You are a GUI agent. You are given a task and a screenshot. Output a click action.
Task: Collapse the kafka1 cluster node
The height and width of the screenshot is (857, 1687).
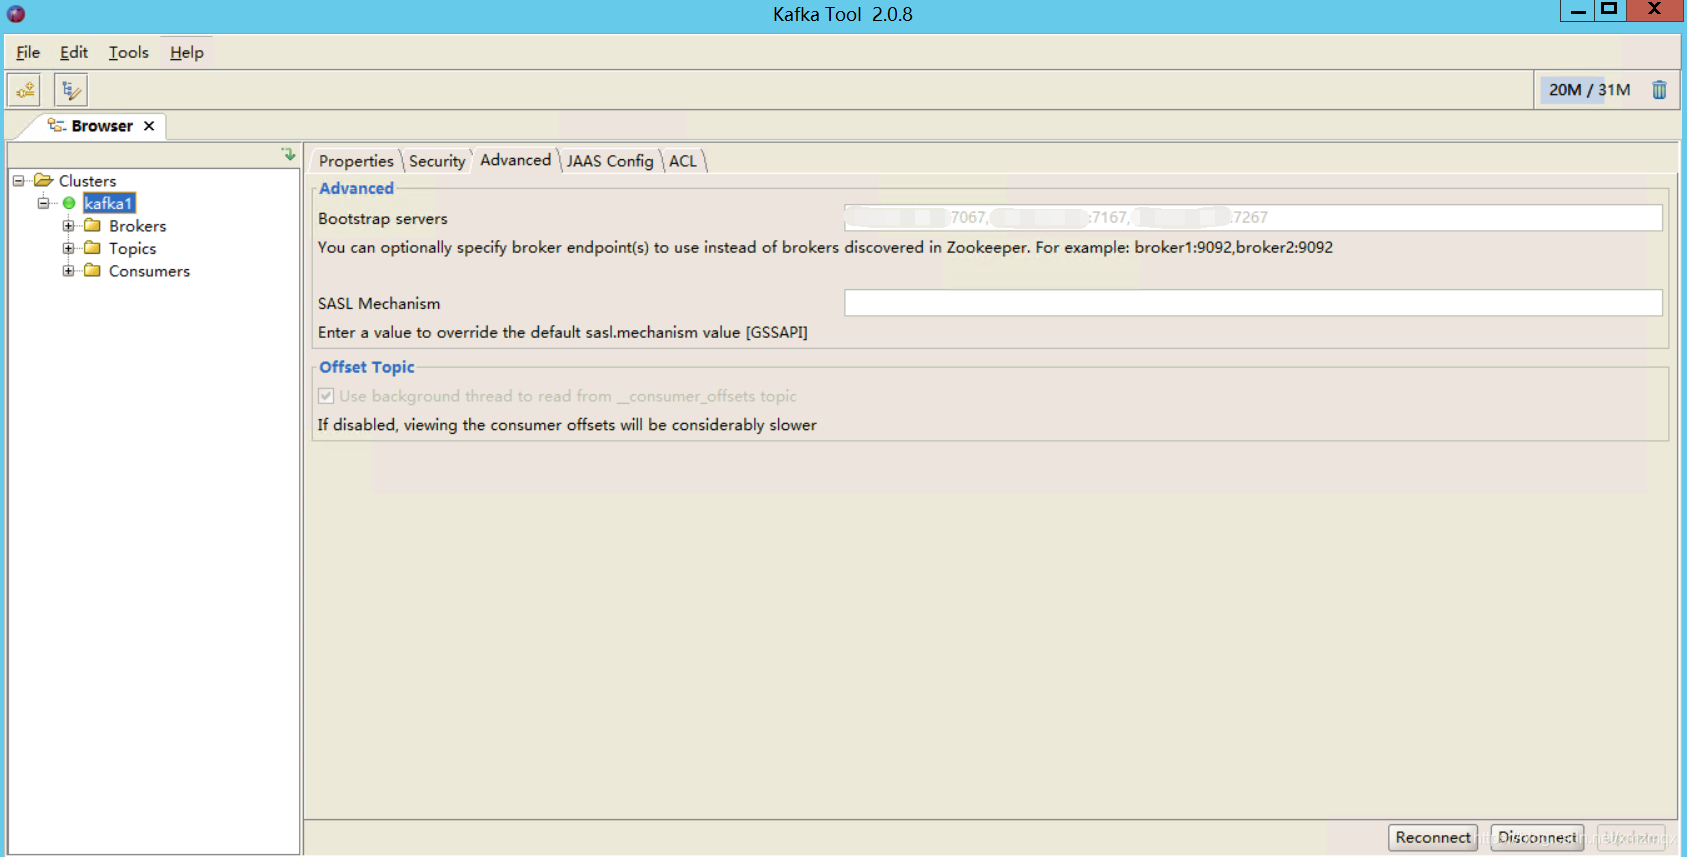pos(43,203)
